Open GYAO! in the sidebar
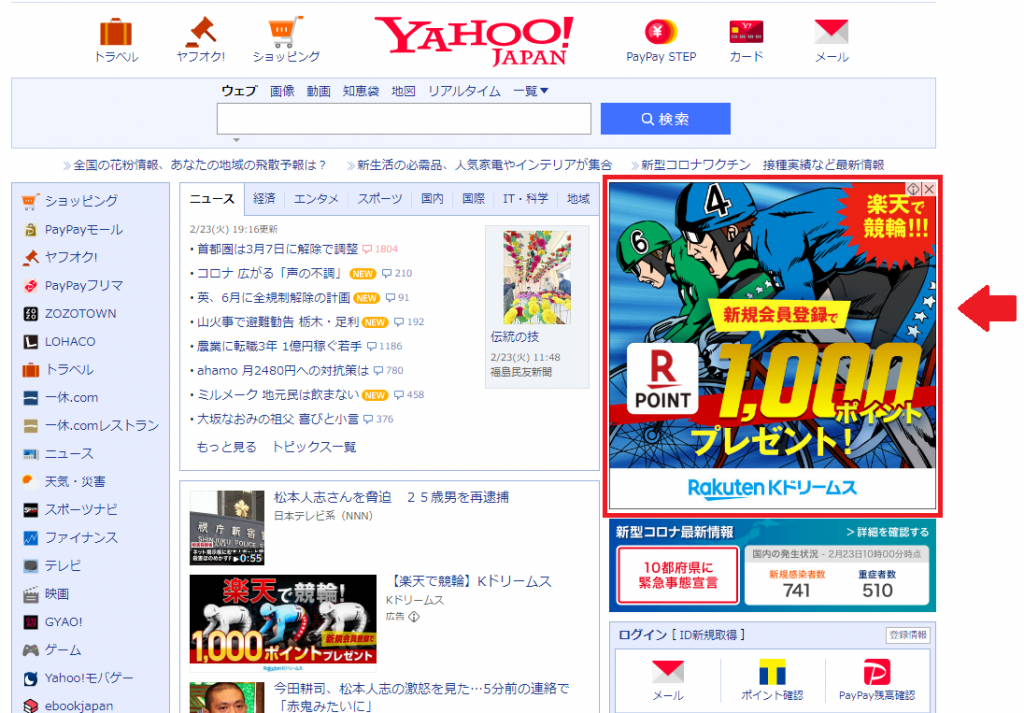 point(63,622)
